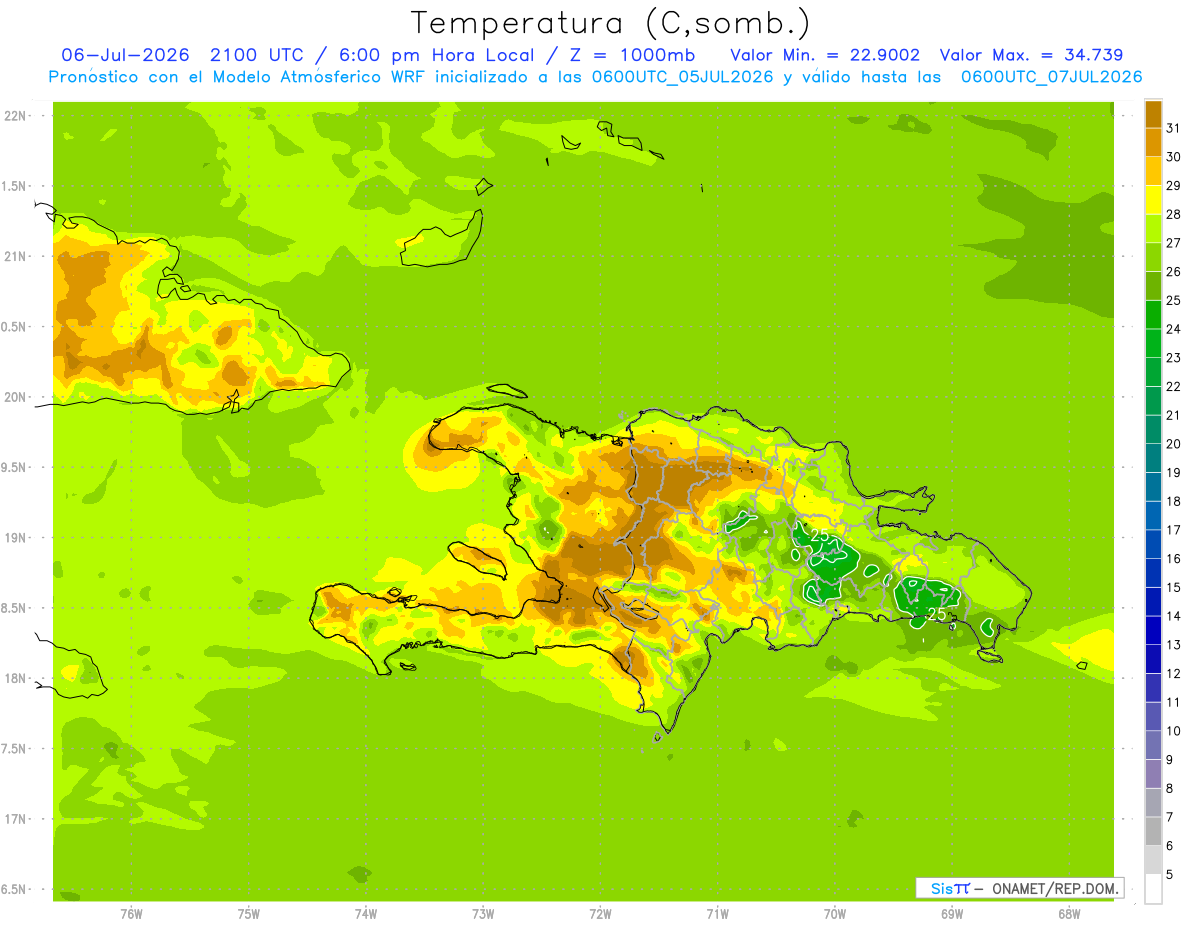Click the legend value "16"
Viewport: 1200px width, 927px height.
[1173, 559]
